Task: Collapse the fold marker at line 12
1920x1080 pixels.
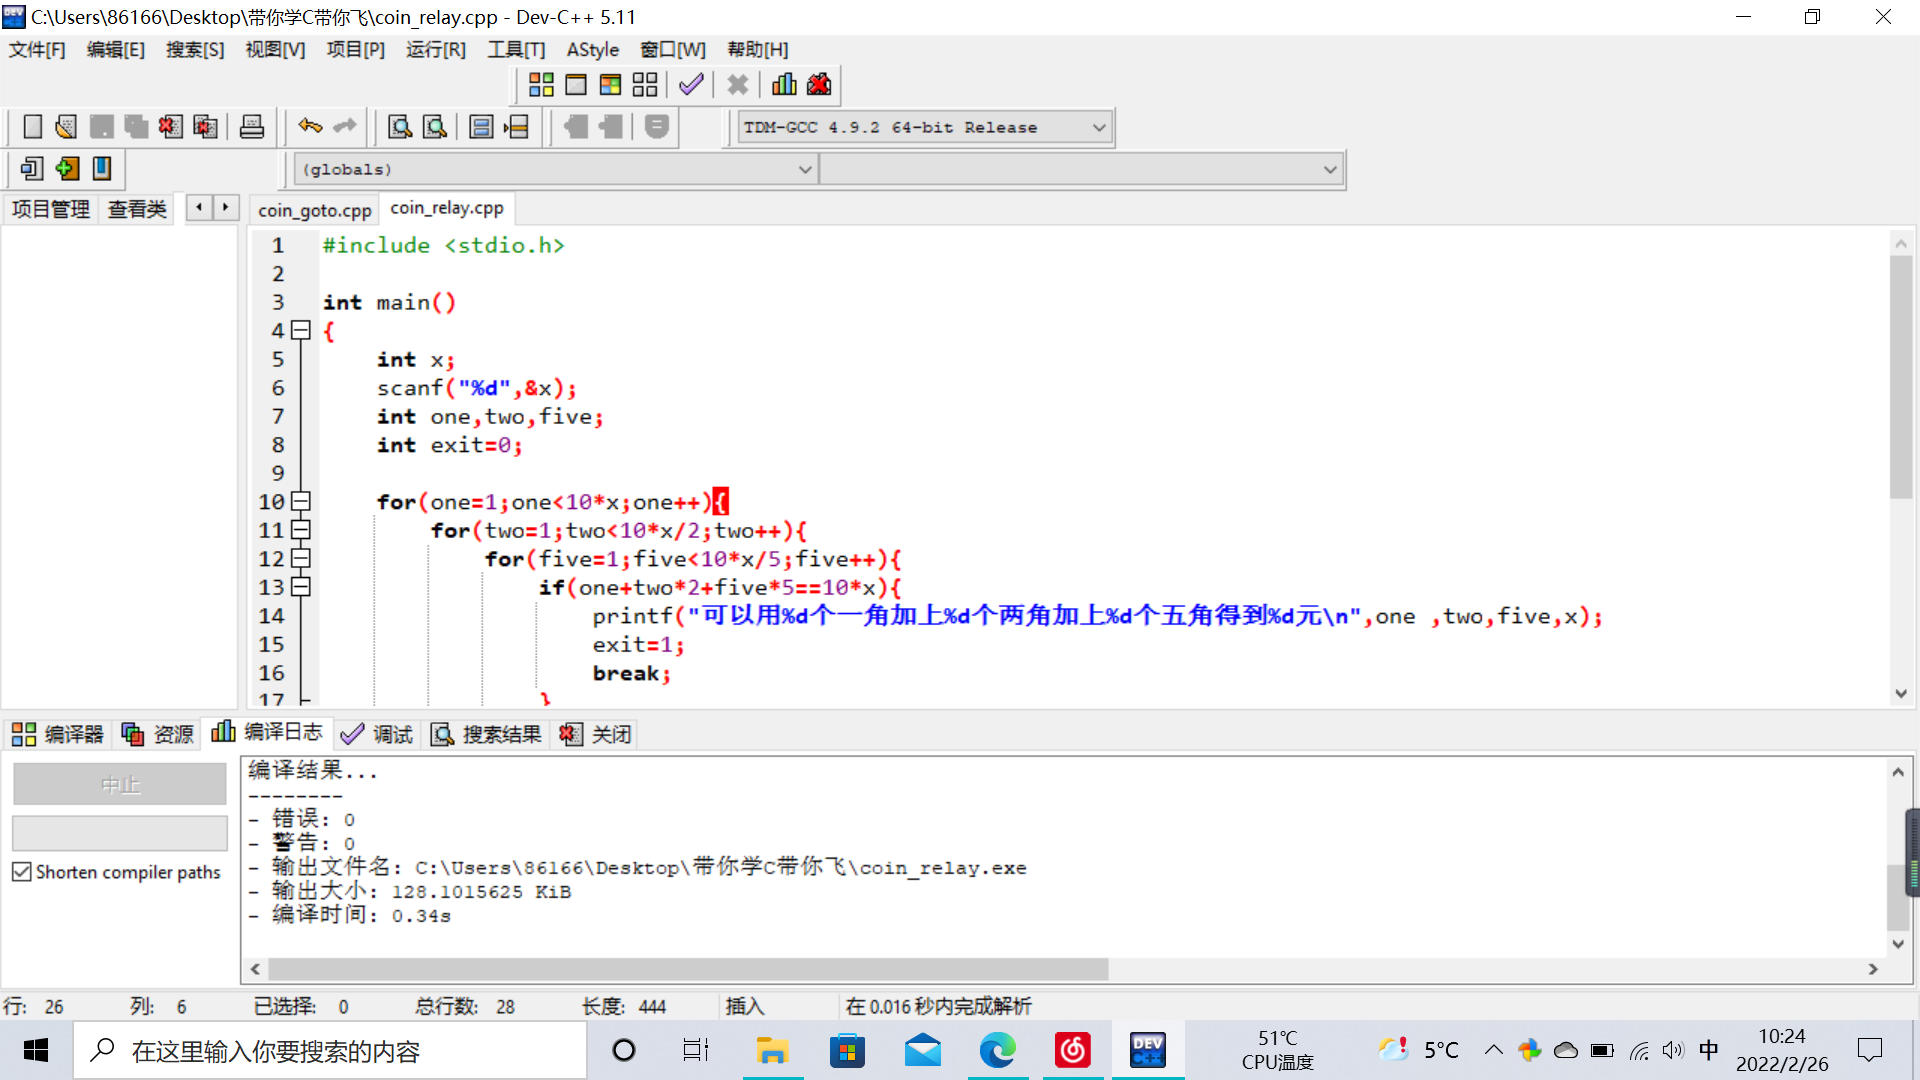Action: pyautogui.click(x=301, y=558)
